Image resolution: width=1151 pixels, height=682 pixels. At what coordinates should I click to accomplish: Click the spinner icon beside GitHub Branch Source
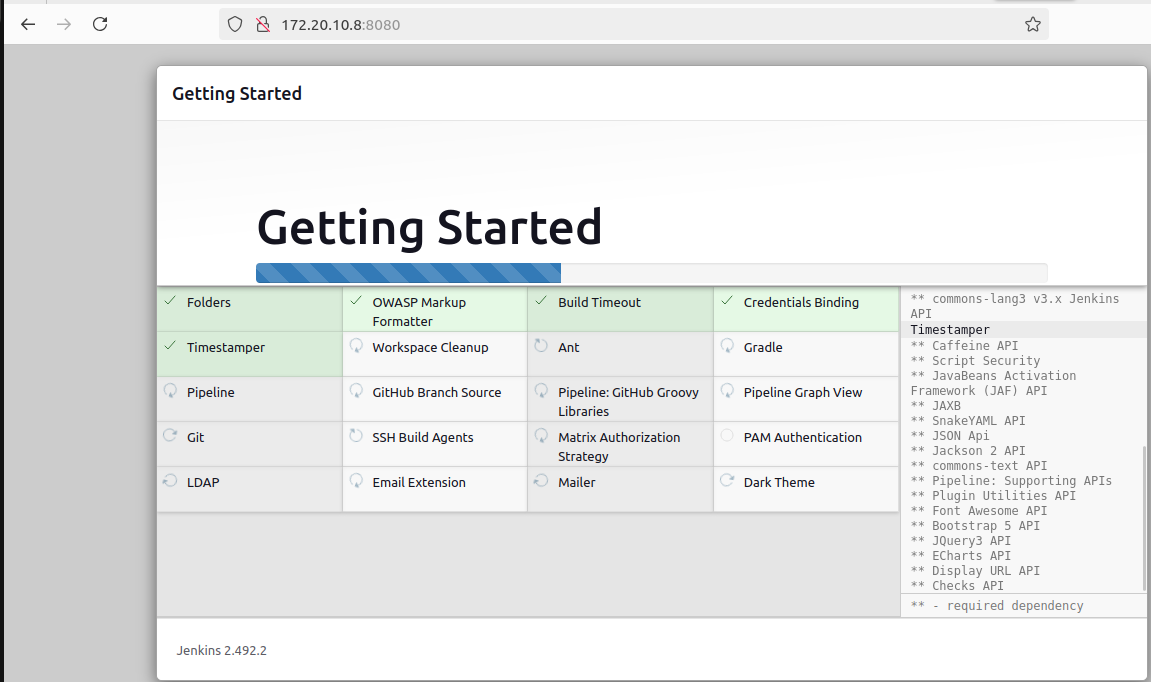pyautogui.click(x=356, y=391)
